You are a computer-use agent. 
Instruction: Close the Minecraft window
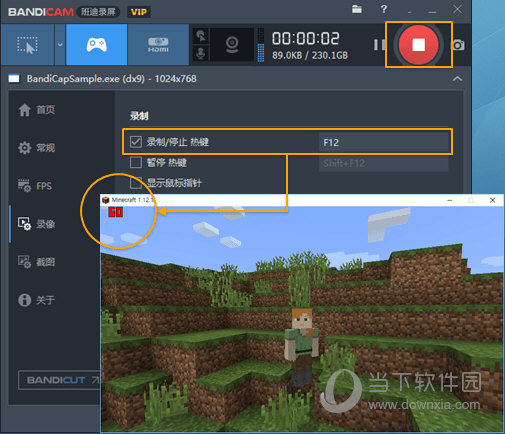[x=492, y=200]
